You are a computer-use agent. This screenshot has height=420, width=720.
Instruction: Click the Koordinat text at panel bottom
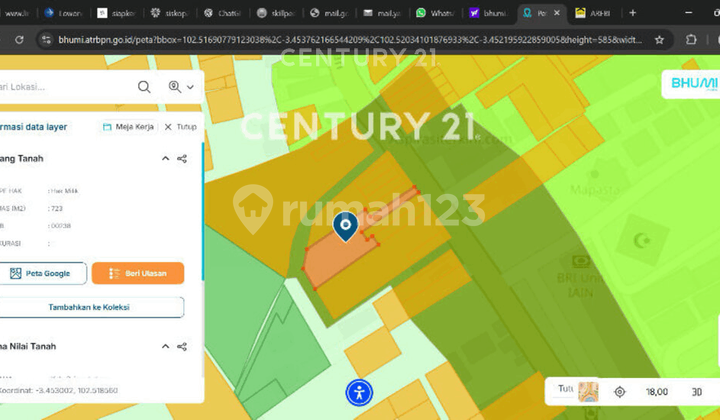(59, 390)
